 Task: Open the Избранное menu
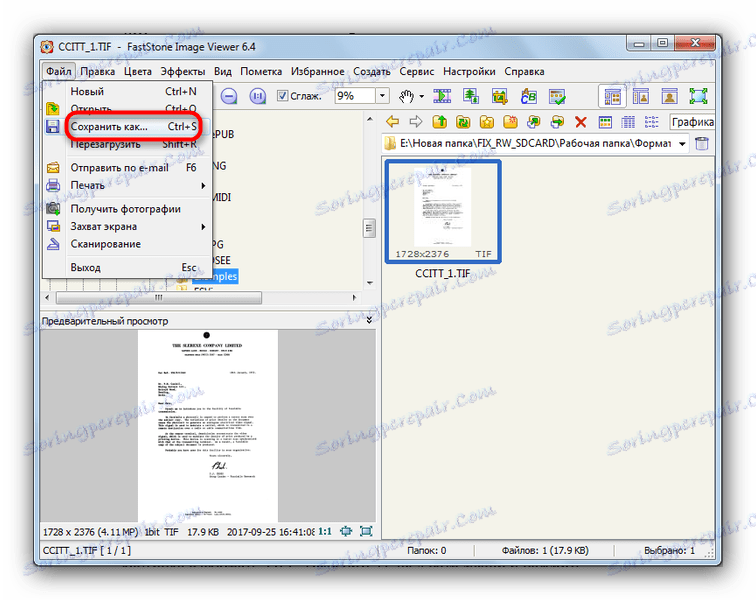(318, 71)
